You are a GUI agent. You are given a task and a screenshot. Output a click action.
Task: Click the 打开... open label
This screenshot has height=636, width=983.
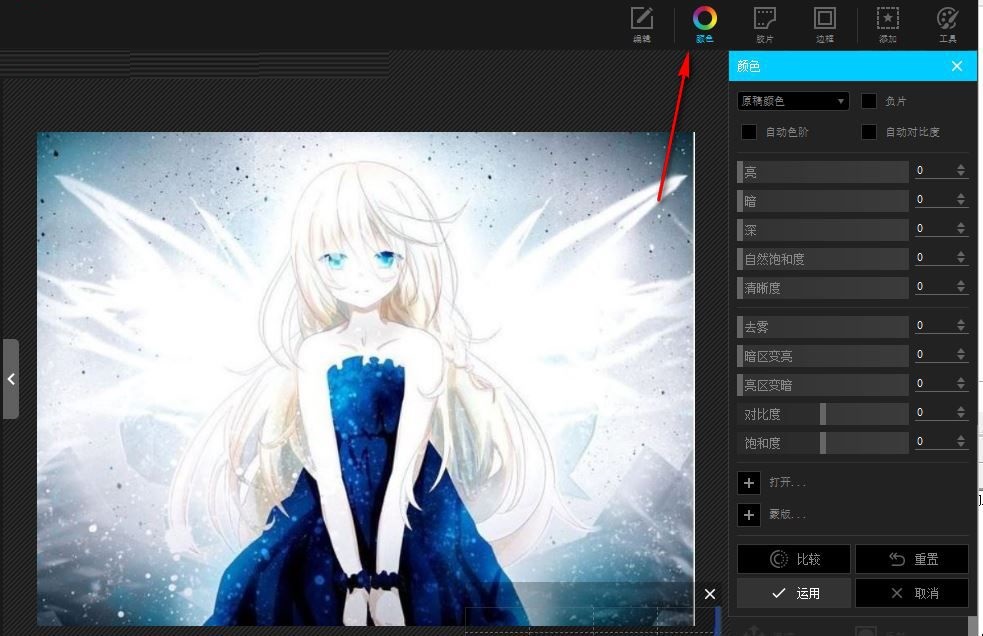coord(787,482)
